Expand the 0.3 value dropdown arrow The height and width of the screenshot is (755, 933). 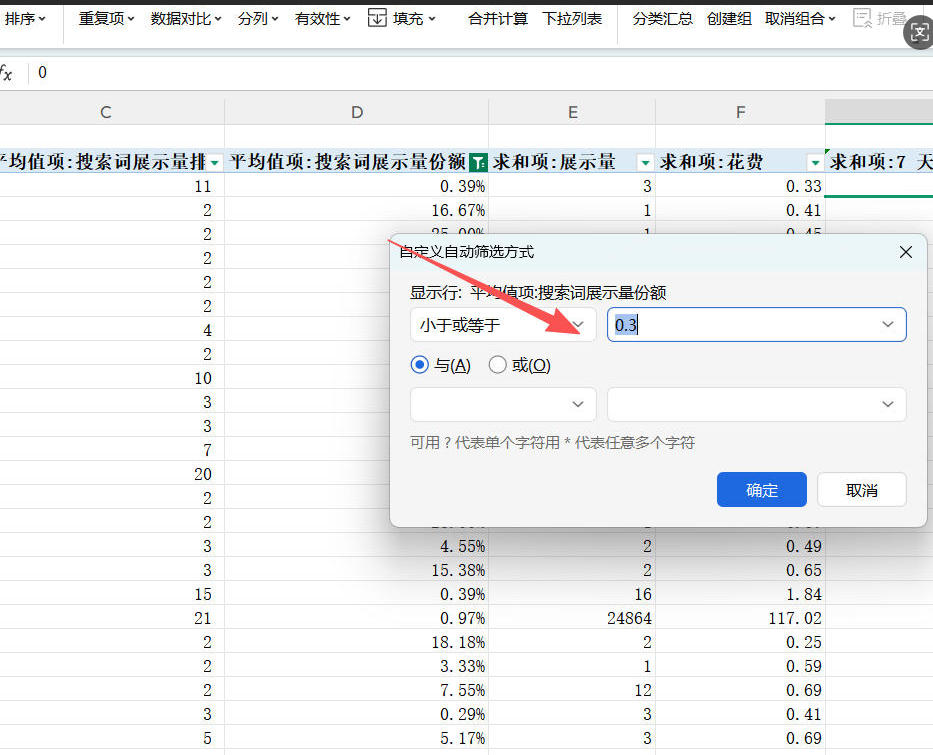pos(887,324)
